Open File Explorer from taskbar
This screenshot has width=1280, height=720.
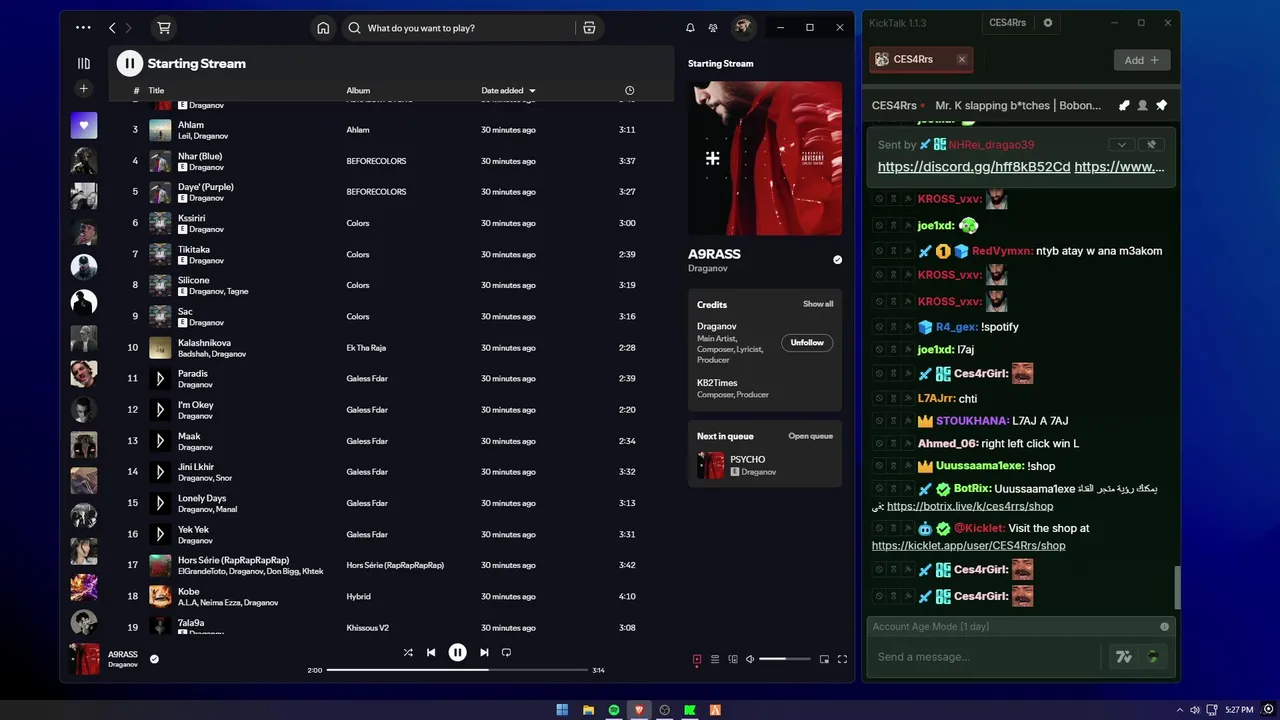coord(588,710)
